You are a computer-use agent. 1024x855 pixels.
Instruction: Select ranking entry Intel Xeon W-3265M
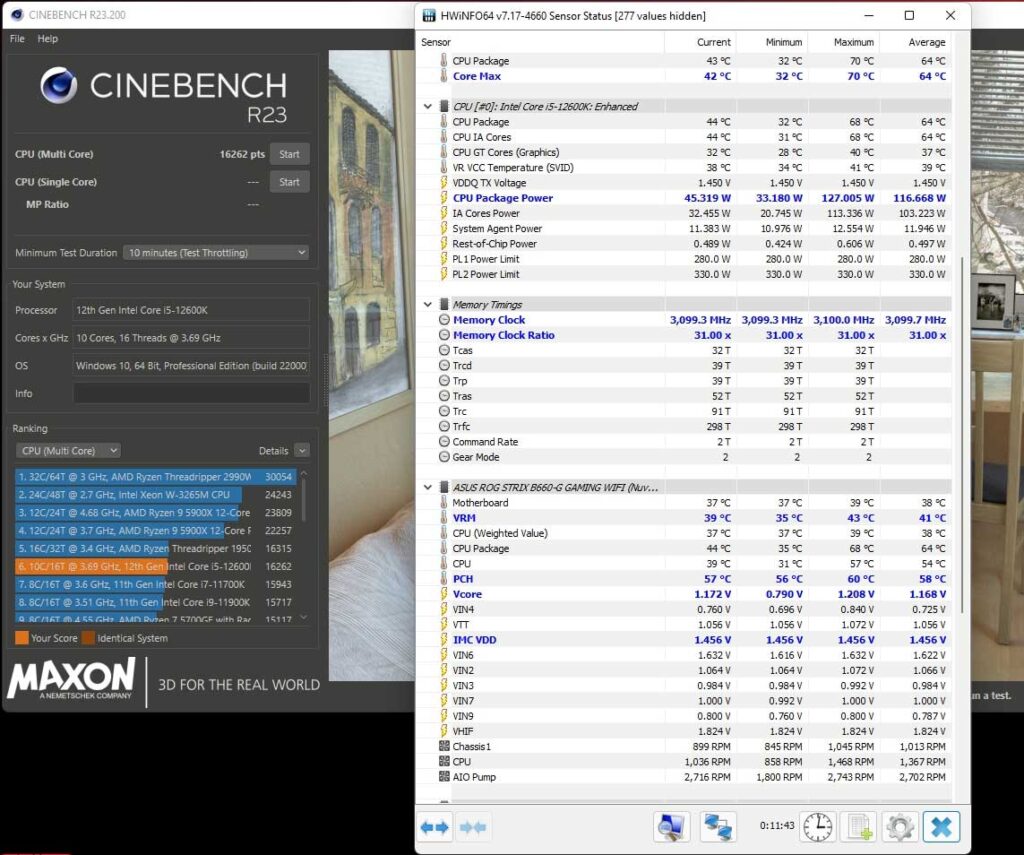tap(155, 495)
